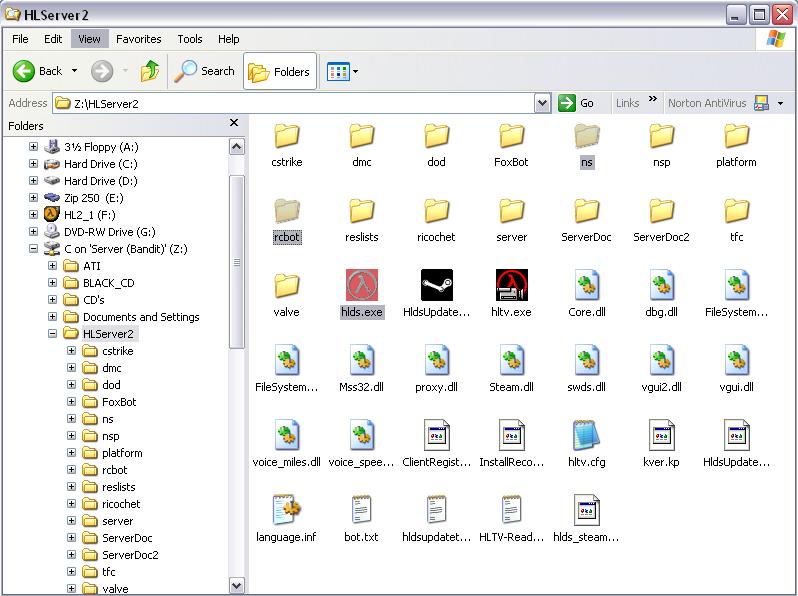Open the View menu
Screen dimensions: 798x596
90,39
